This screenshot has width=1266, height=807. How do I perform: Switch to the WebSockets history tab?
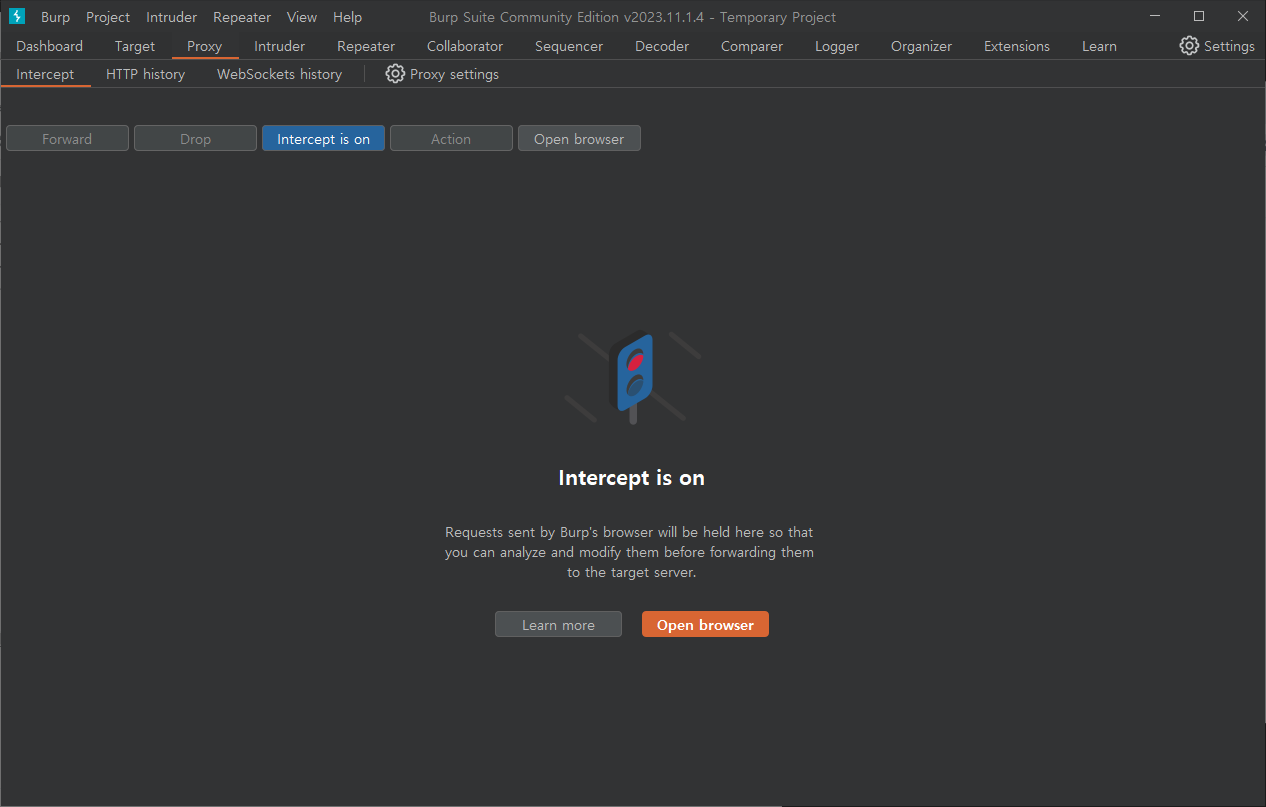(x=279, y=74)
